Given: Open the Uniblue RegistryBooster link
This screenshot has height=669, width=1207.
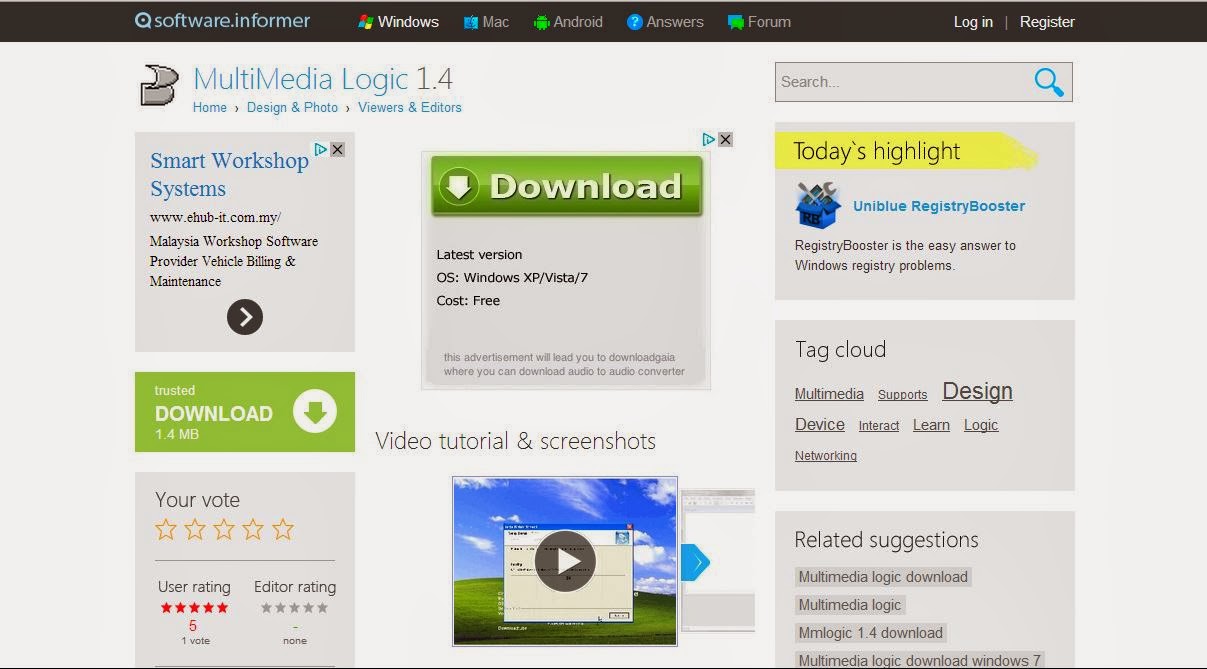Looking at the screenshot, I should (x=939, y=206).
